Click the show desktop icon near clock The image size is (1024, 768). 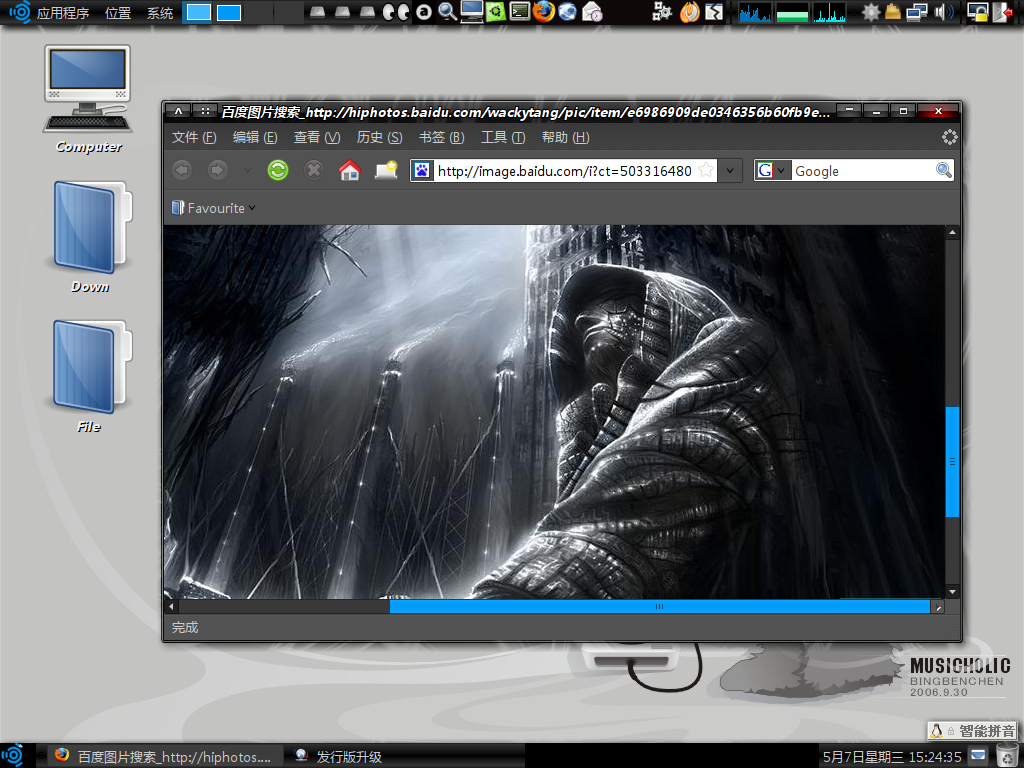pos(978,756)
